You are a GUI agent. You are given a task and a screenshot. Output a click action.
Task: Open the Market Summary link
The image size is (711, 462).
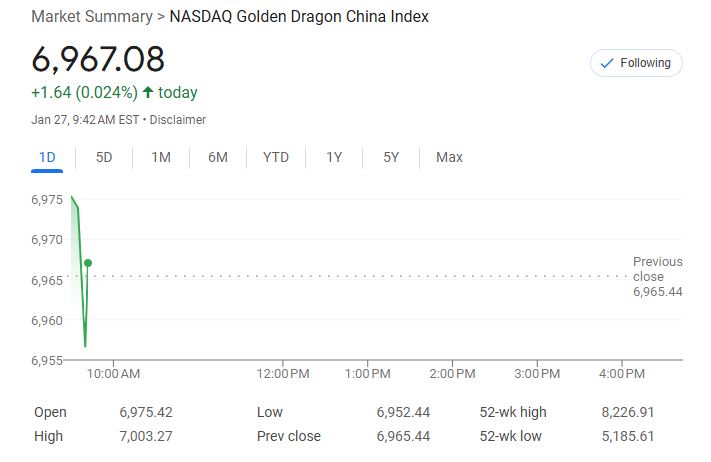coord(92,17)
